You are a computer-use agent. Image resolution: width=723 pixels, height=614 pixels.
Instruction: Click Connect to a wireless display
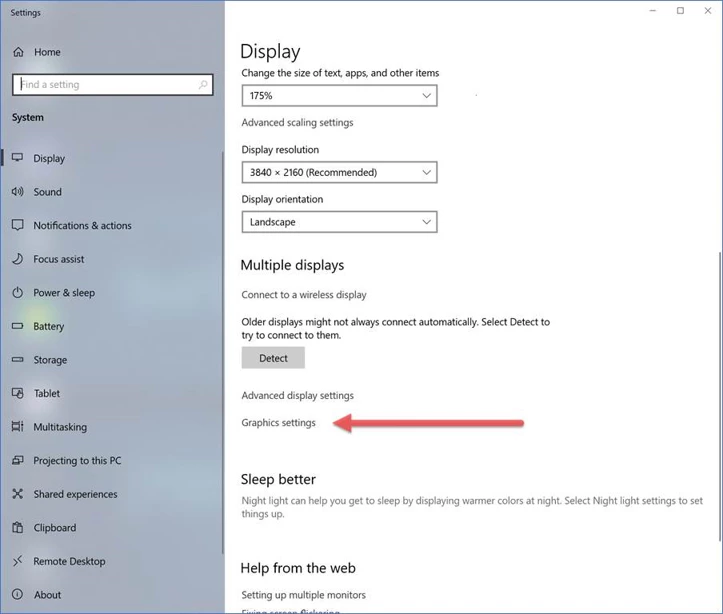pos(304,295)
